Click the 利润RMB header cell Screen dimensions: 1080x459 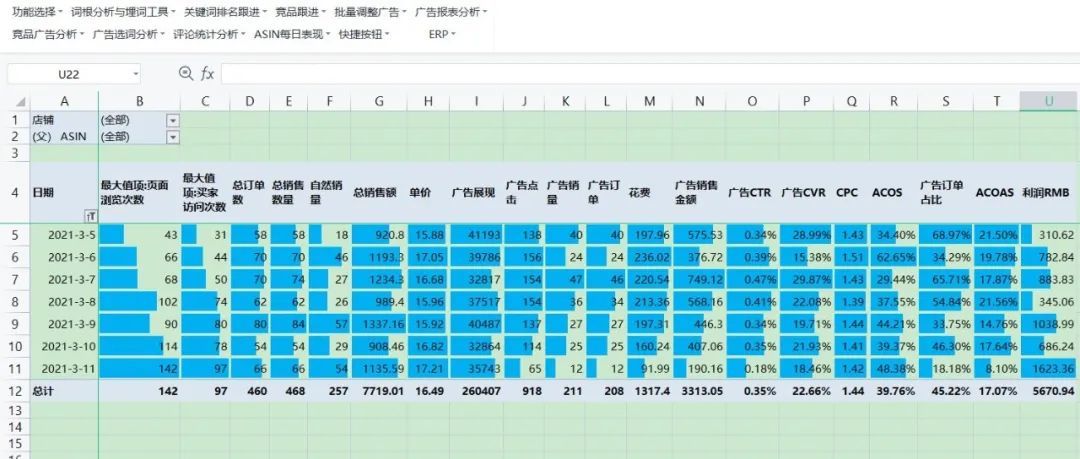click(x=1048, y=193)
